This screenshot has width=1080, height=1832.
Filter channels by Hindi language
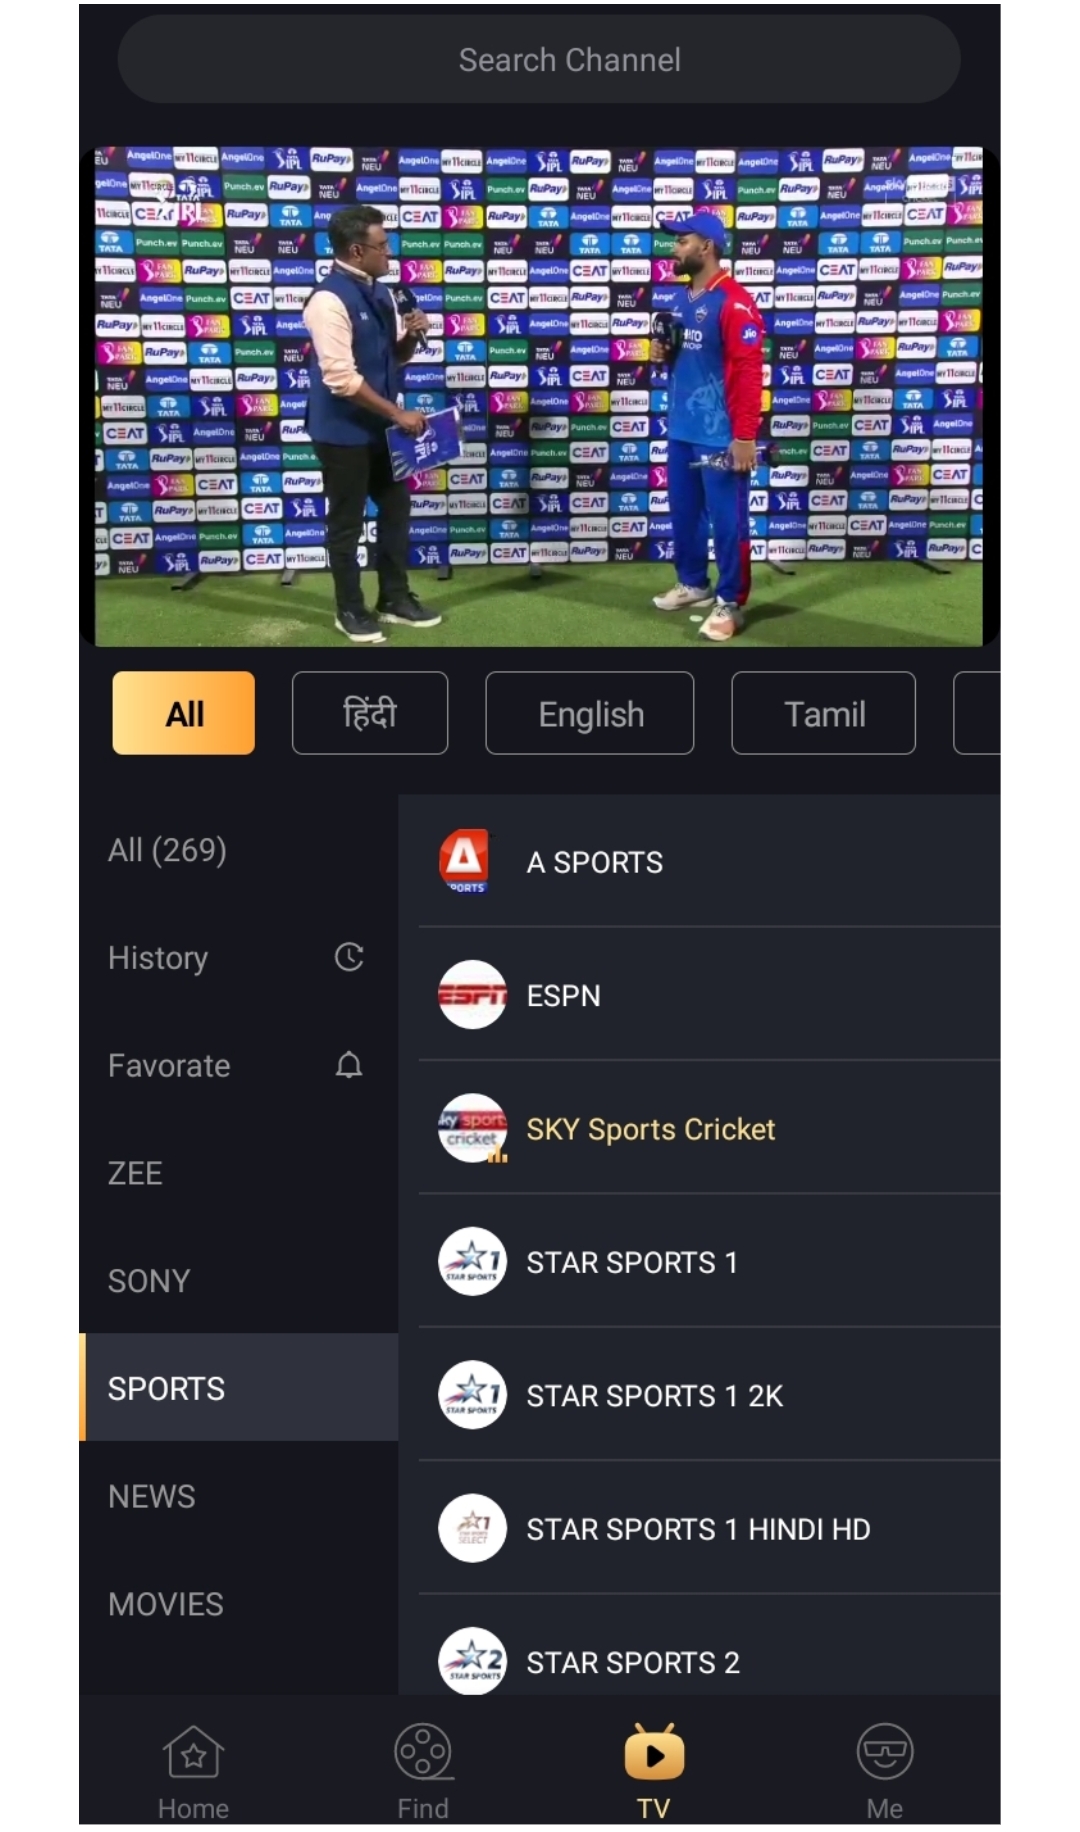tap(370, 713)
